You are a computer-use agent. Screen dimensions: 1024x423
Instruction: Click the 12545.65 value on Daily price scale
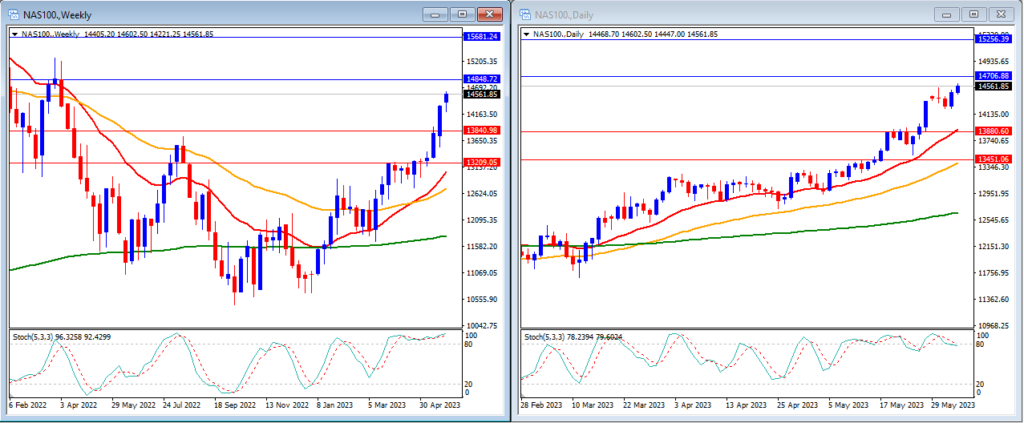pyautogui.click(x=993, y=220)
